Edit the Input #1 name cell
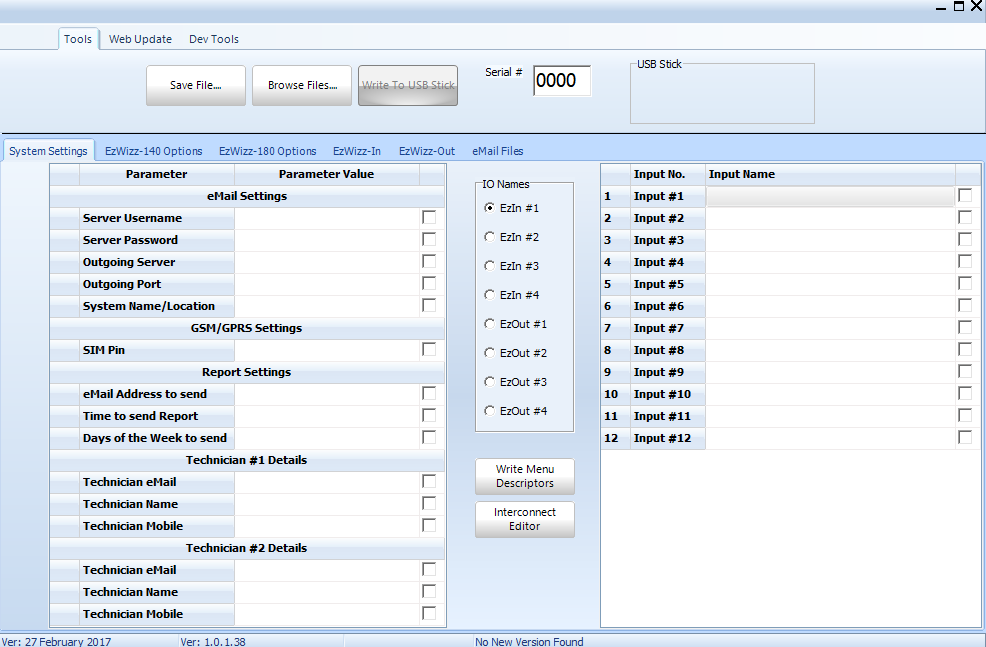Image resolution: width=986 pixels, height=647 pixels. tap(830, 196)
